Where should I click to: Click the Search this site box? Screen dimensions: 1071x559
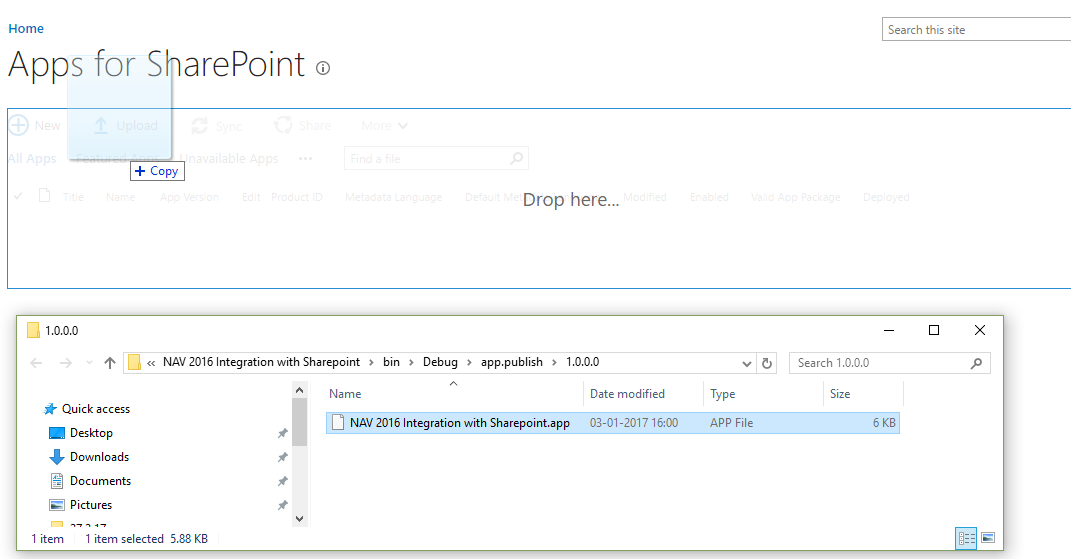pyautogui.click(x=976, y=29)
